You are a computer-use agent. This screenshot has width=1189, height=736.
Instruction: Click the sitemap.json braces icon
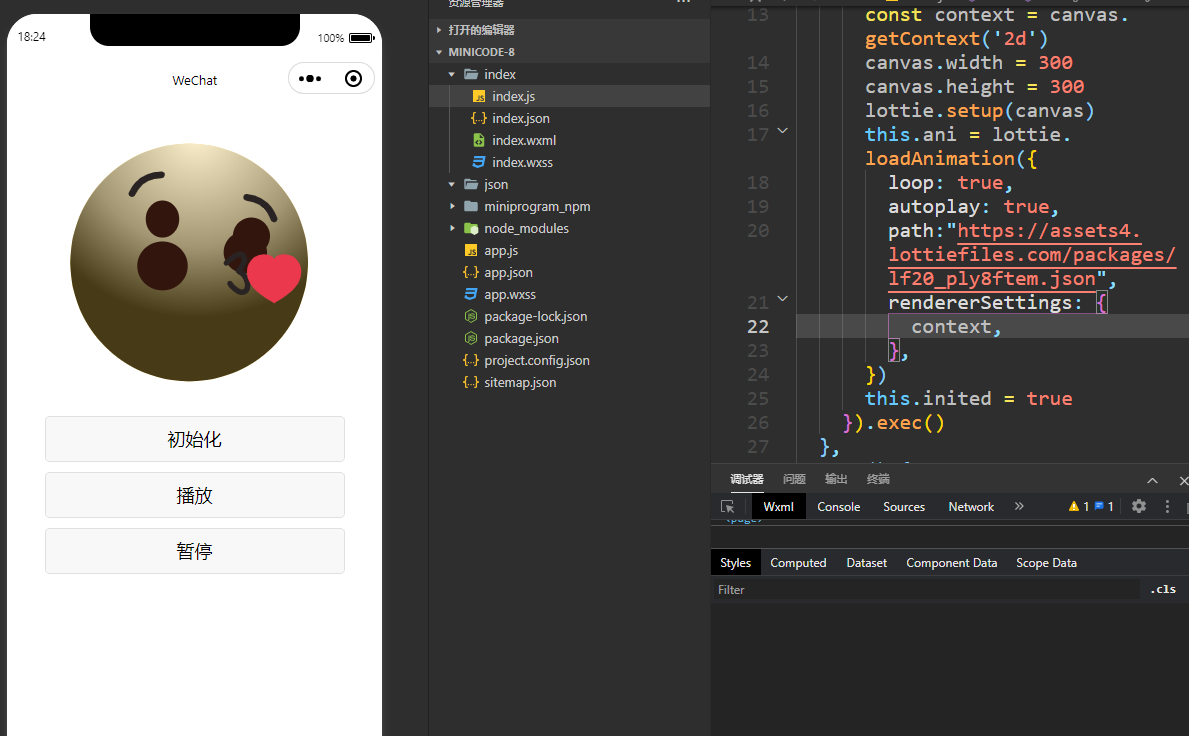(471, 382)
